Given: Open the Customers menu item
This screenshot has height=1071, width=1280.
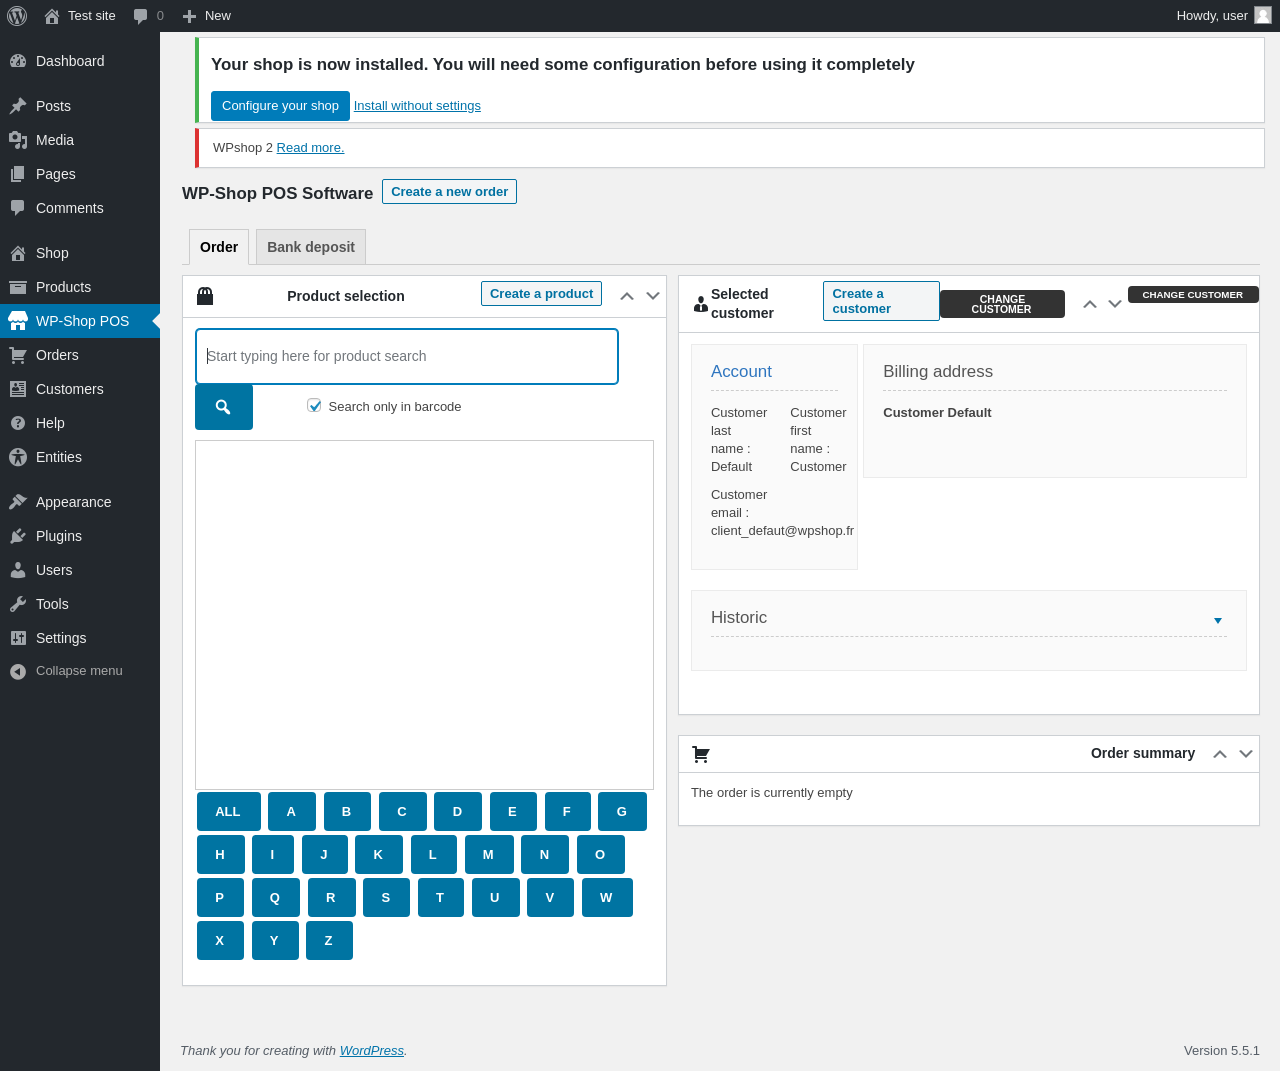Looking at the screenshot, I should [x=80, y=389].
